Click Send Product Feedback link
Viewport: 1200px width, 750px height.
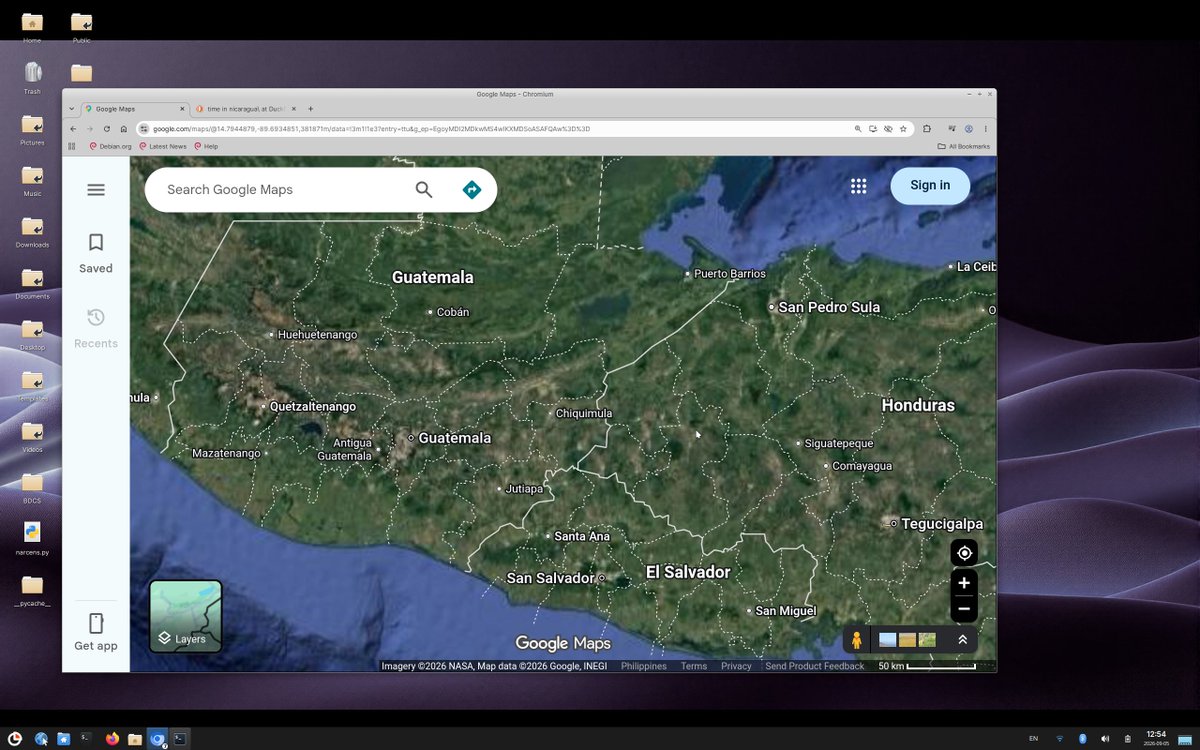click(x=815, y=666)
